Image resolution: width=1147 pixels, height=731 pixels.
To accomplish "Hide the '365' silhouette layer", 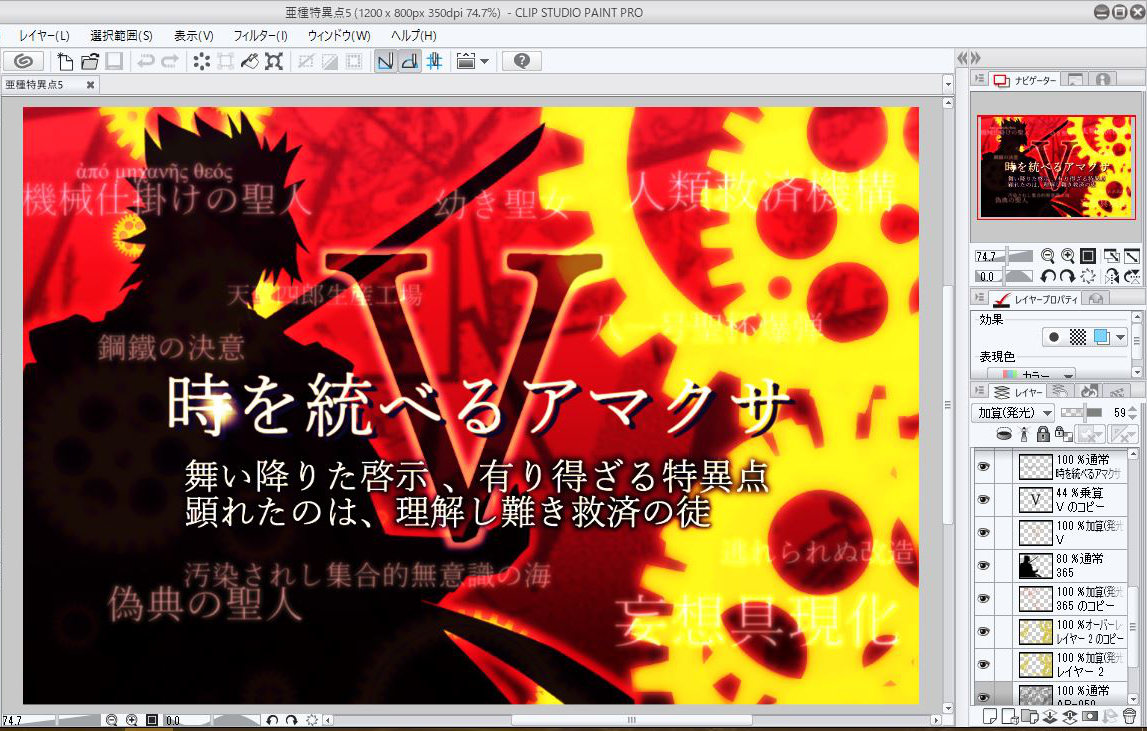I will coord(984,566).
